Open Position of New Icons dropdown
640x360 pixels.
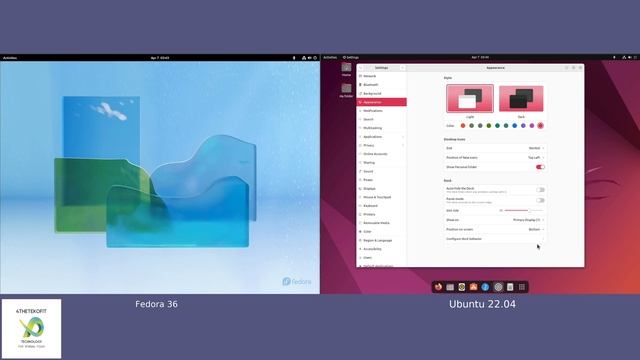pyautogui.click(x=536, y=158)
